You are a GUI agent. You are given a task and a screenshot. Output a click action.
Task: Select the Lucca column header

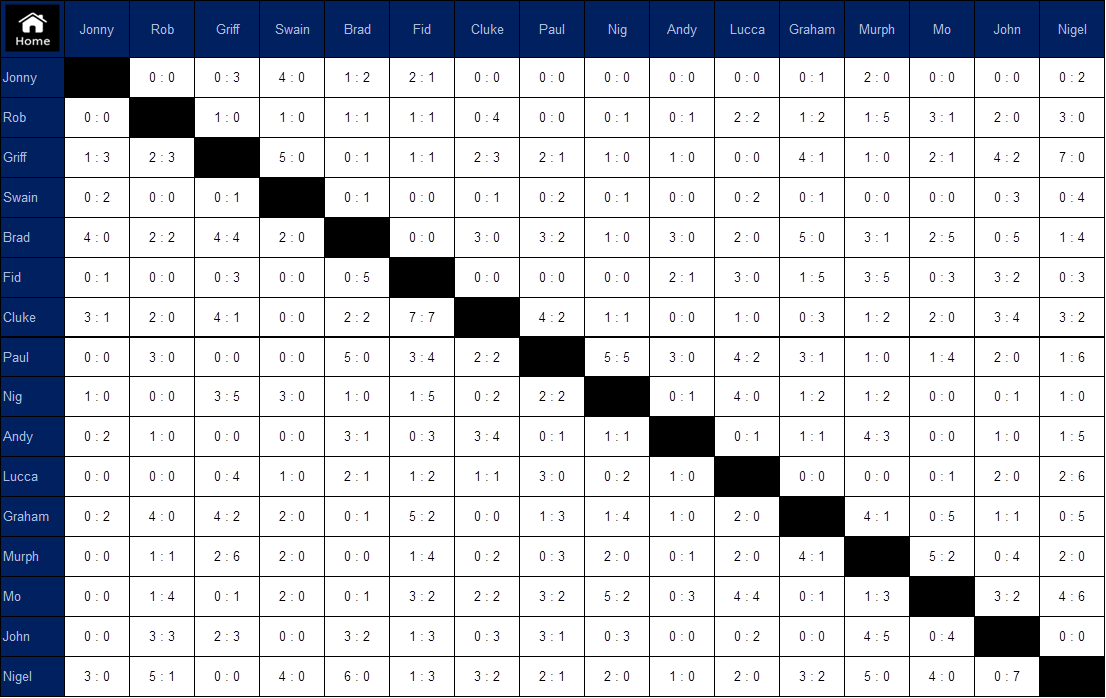[x=747, y=29]
